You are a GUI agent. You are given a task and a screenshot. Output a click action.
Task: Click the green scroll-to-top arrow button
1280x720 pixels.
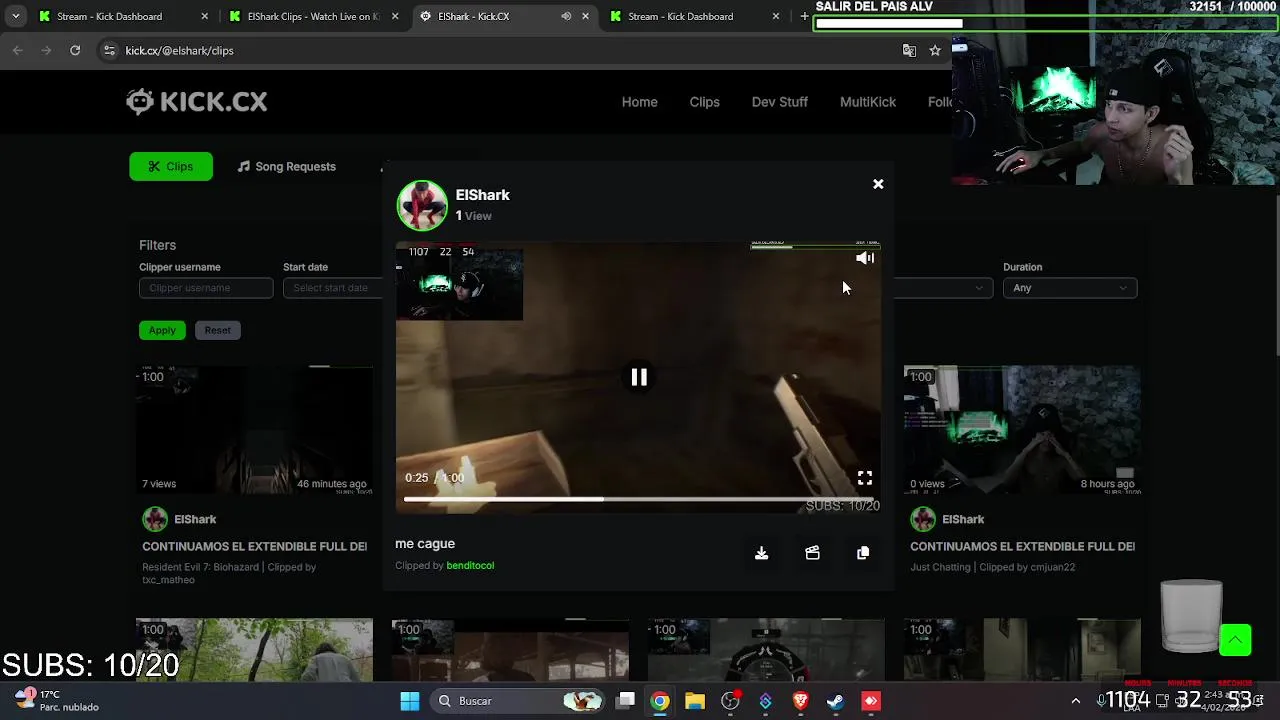point(1235,640)
